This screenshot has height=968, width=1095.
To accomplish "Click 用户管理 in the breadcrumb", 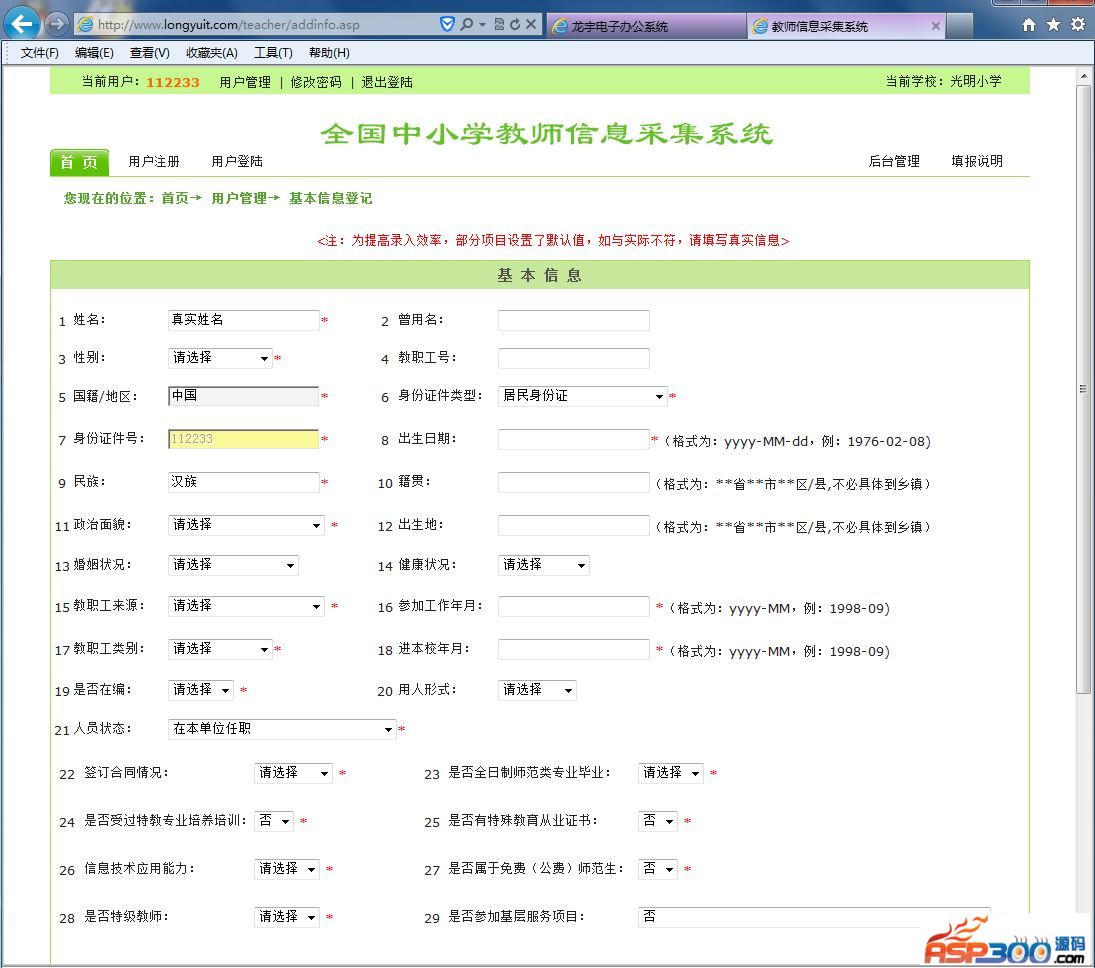I will (x=239, y=198).
